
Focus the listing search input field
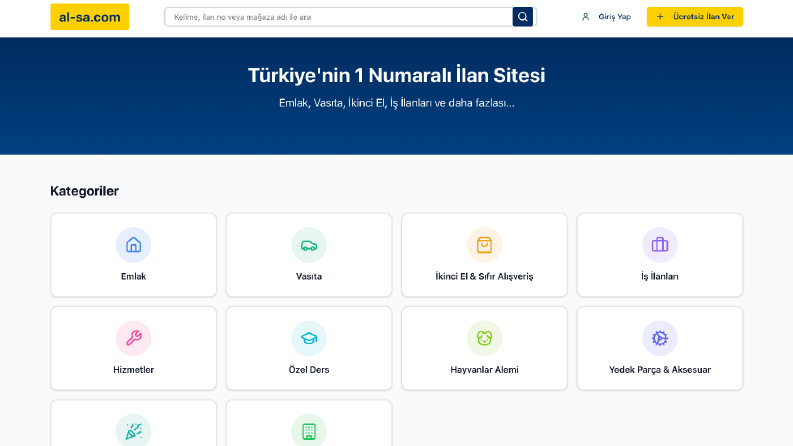[x=338, y=17]
